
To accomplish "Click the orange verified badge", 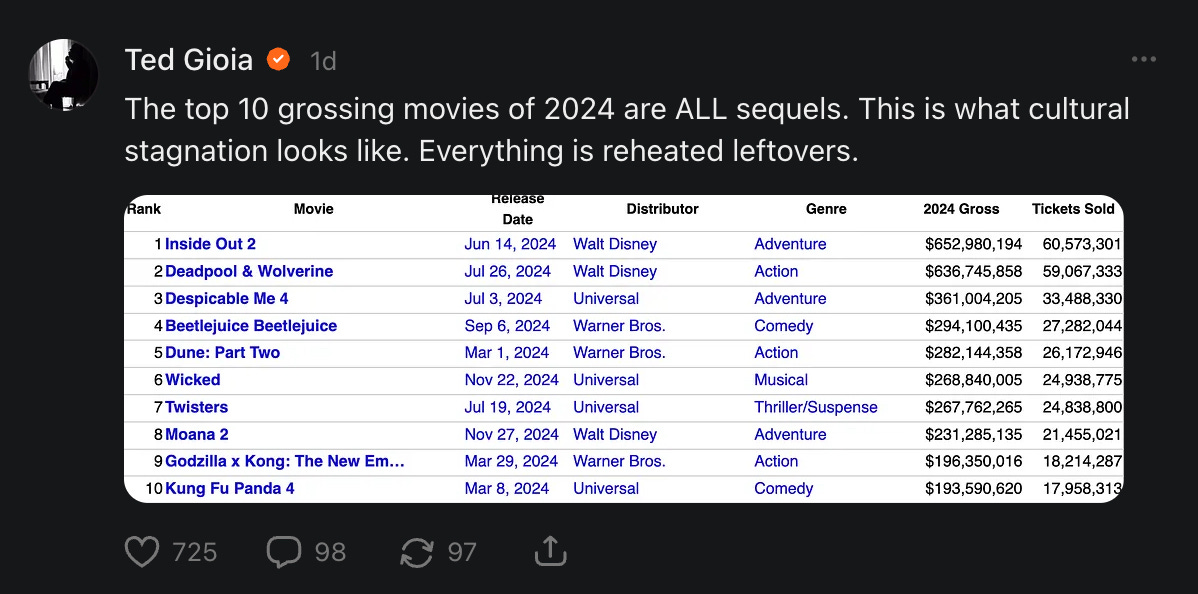I will (x=278, y=59).
